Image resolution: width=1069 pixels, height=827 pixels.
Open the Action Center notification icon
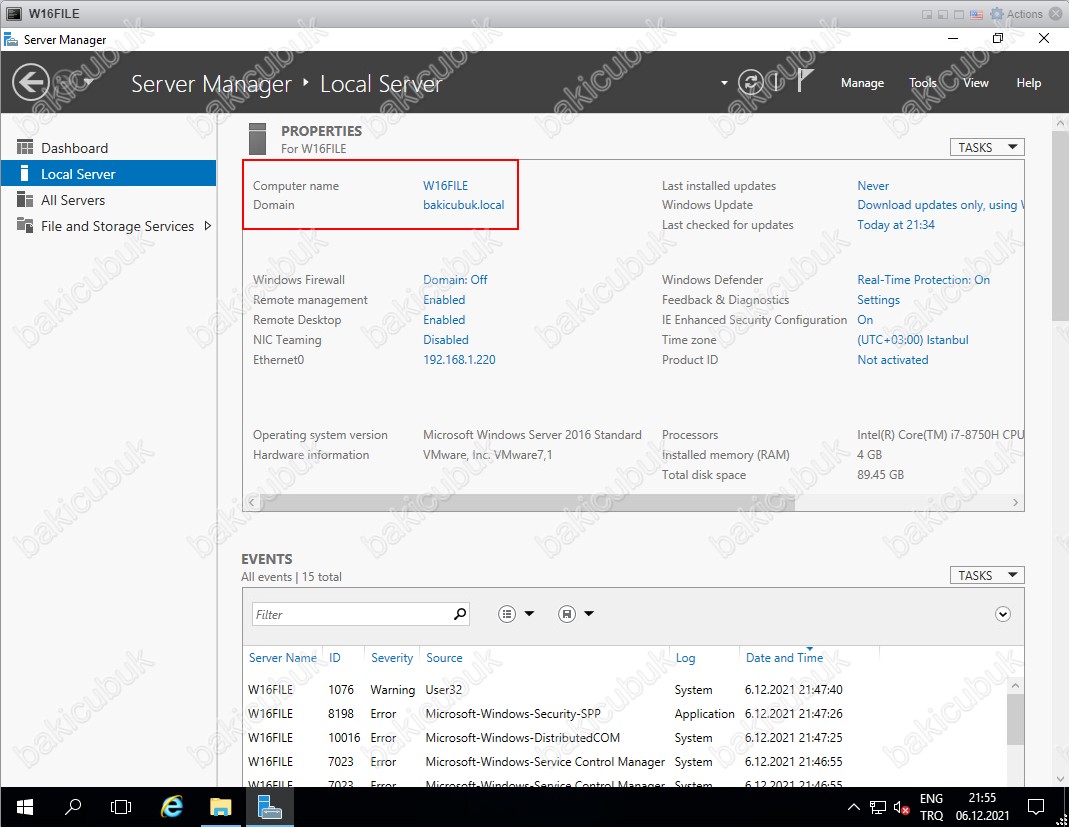click(x=1036, y=807)
